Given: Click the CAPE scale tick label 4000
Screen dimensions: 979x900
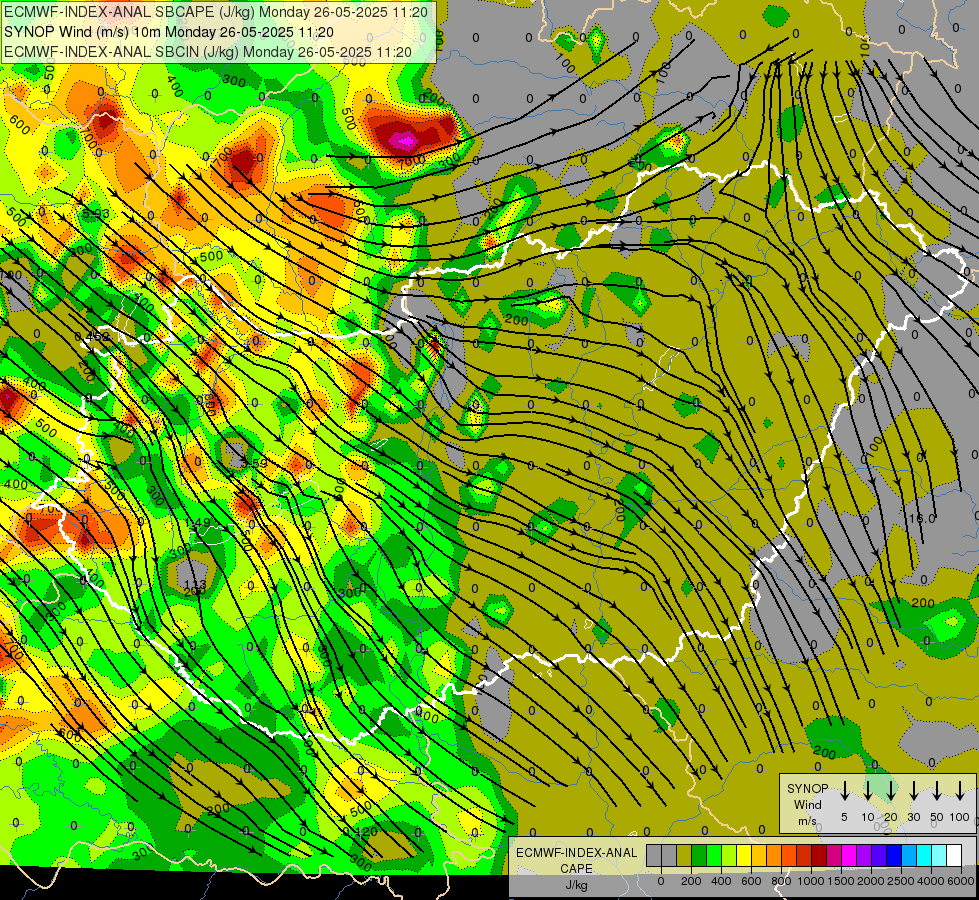Looking at the screenshot, I should pos(931,881).
